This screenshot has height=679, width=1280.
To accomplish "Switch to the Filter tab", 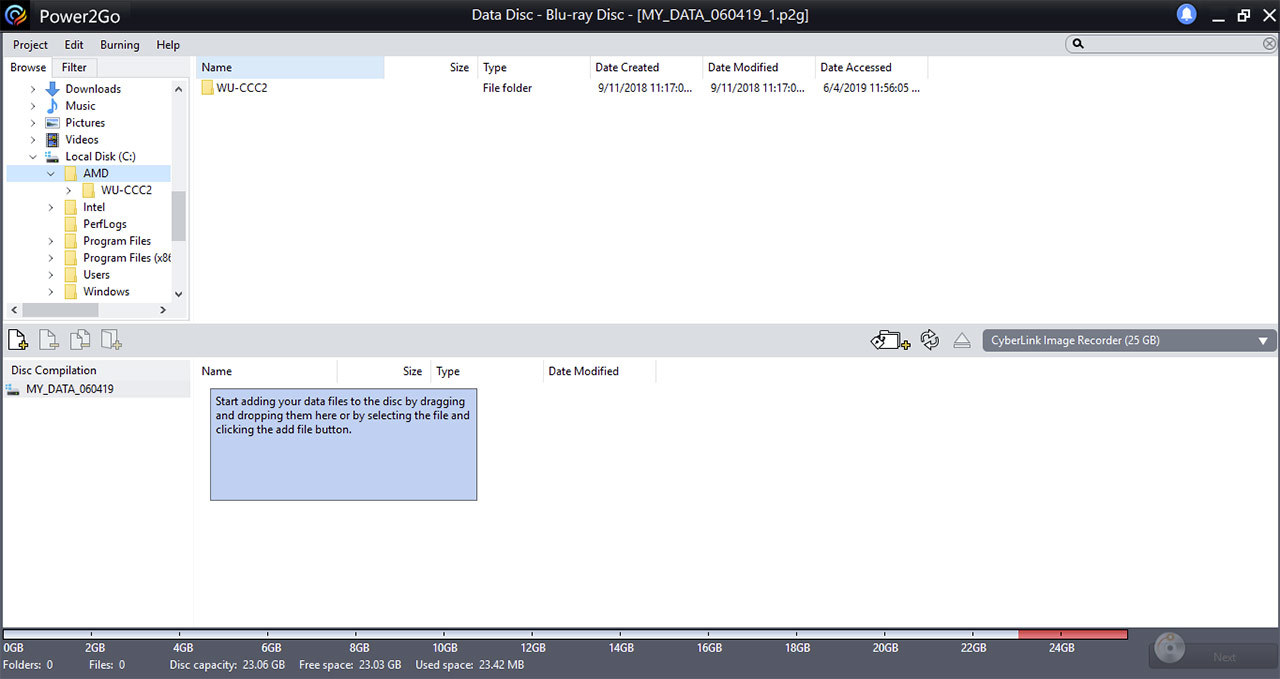I will (74, 67).
